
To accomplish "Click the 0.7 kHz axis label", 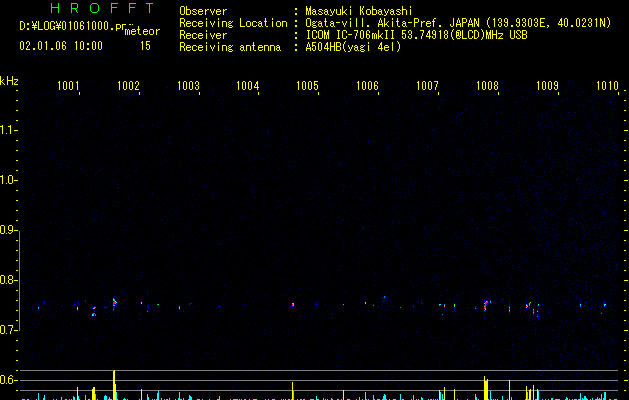I will (x=8, y=330).
